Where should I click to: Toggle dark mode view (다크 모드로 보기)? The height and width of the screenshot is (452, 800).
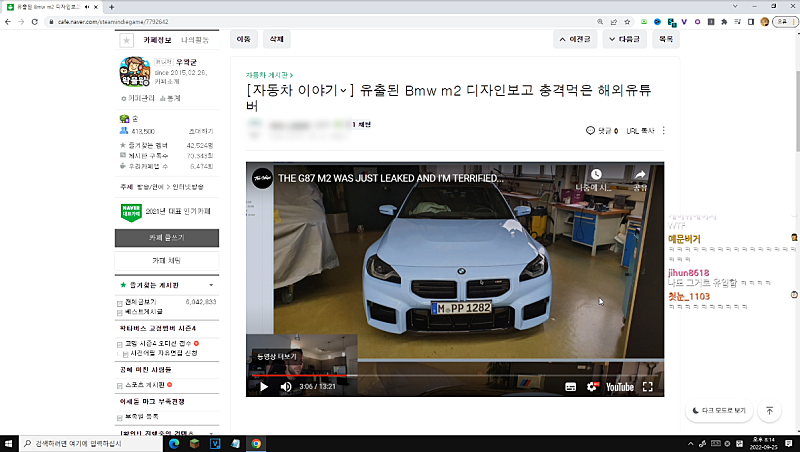719,411
